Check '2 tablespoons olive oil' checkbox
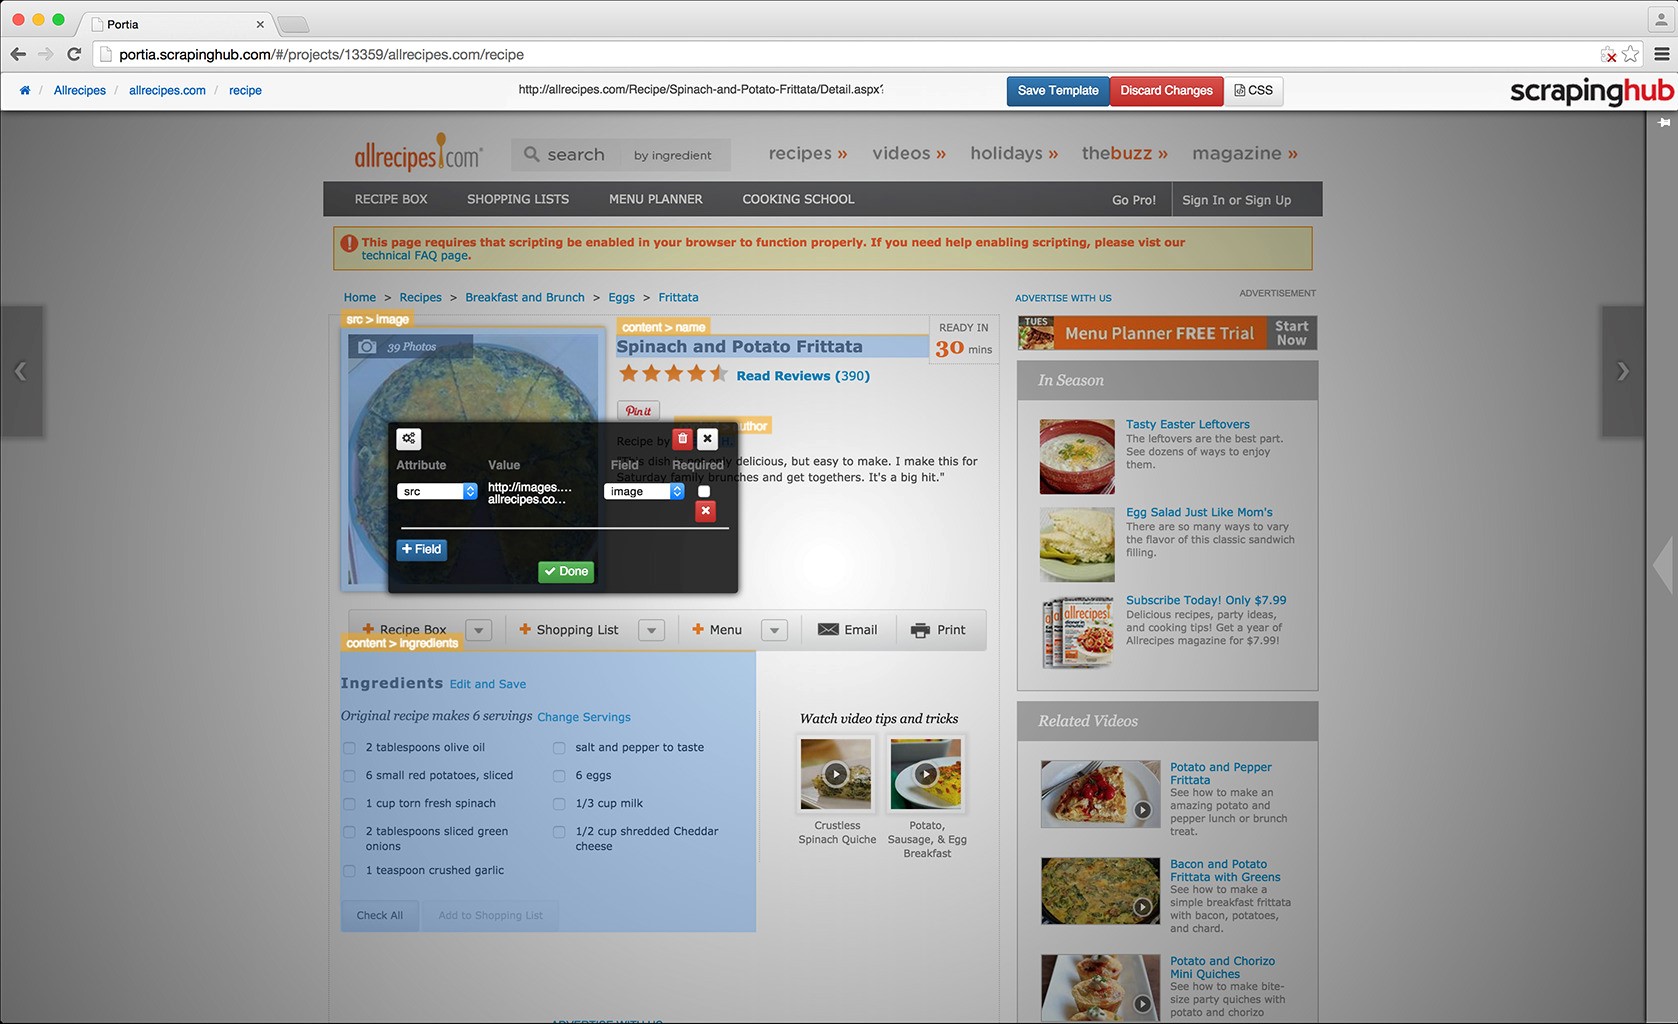The width and height of the screenshot is (1678, 1024). point(349,748)
